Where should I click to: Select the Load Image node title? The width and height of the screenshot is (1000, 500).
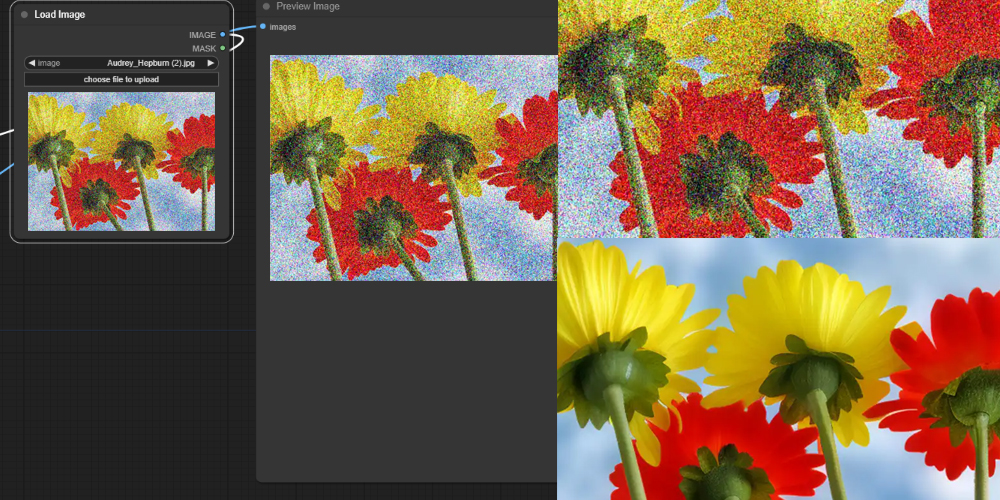(59, 15)
